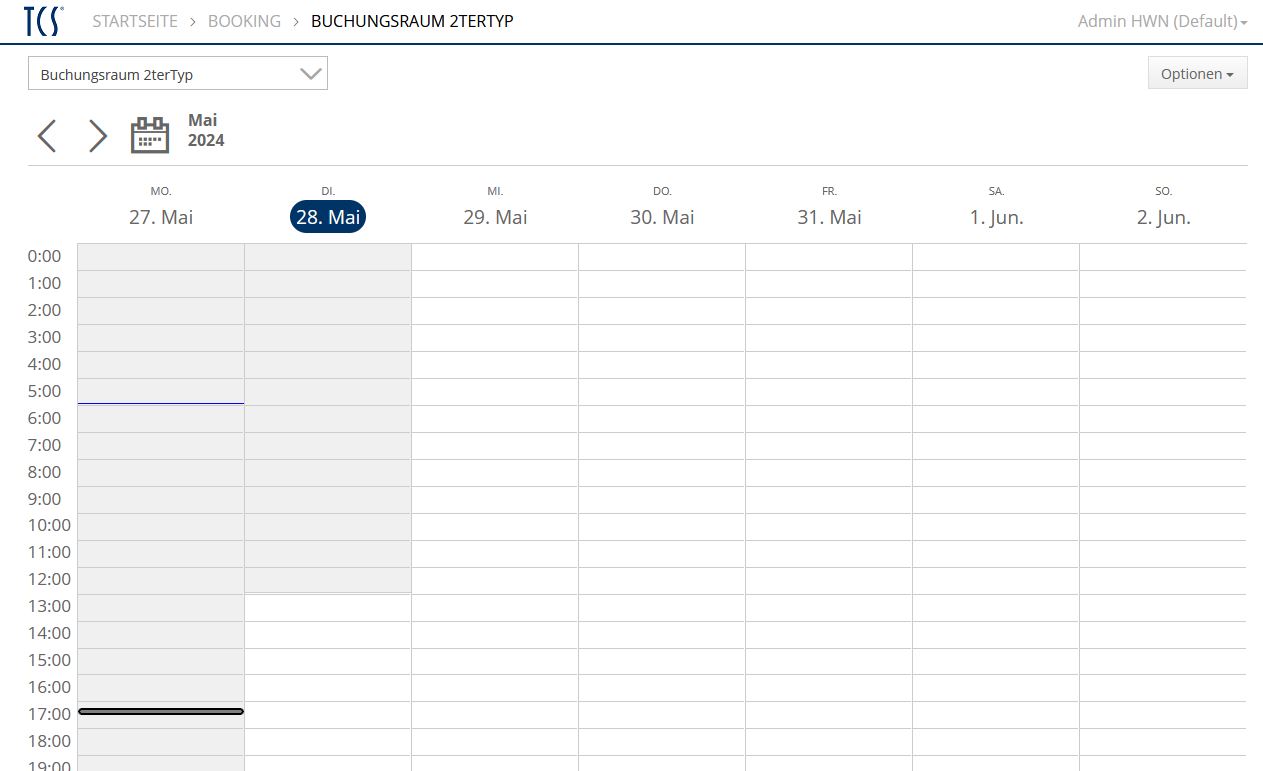Select the 30. Mai day header
The width and height of the screenshot is (1263, 771).
pos(662,217)
